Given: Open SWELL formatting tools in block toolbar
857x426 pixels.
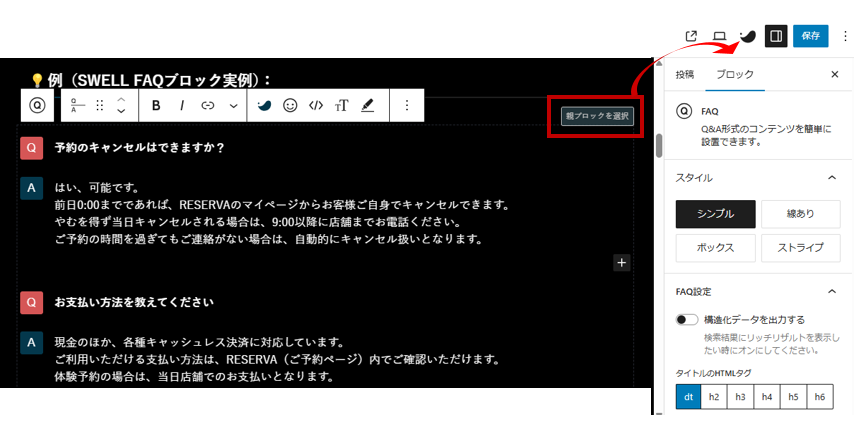Looking at the screenshot, I should [264, 106].
